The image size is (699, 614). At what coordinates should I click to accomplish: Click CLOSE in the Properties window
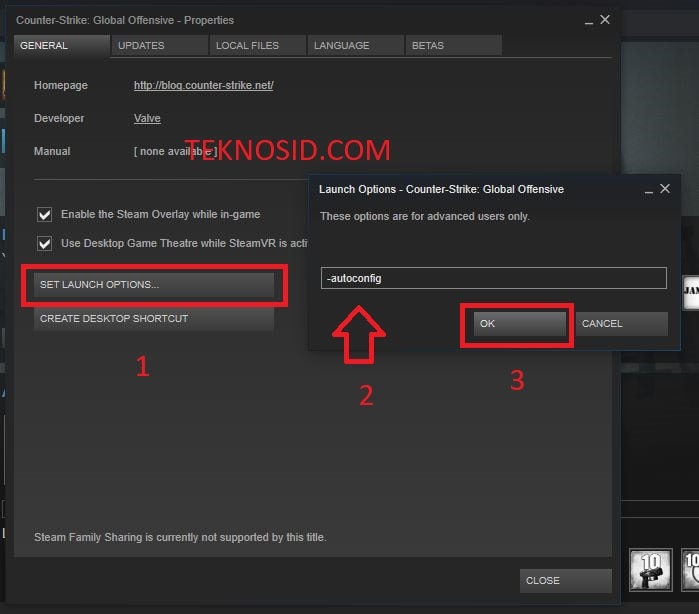[x=566, y=581]
